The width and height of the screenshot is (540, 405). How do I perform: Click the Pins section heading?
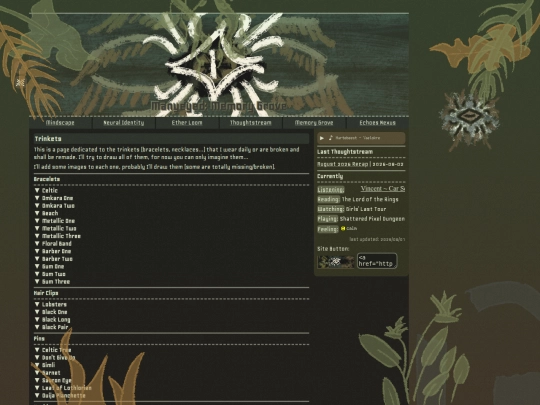click(x=39, y=339)
